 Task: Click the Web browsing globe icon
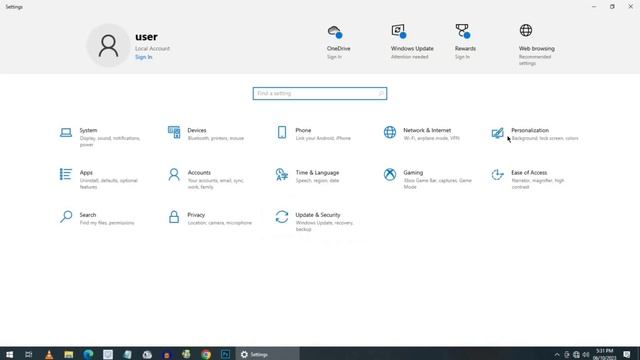point(526,30)
